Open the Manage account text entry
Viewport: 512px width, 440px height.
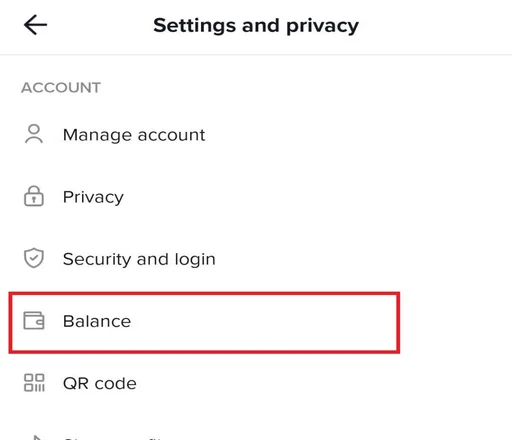click(134, 135)
